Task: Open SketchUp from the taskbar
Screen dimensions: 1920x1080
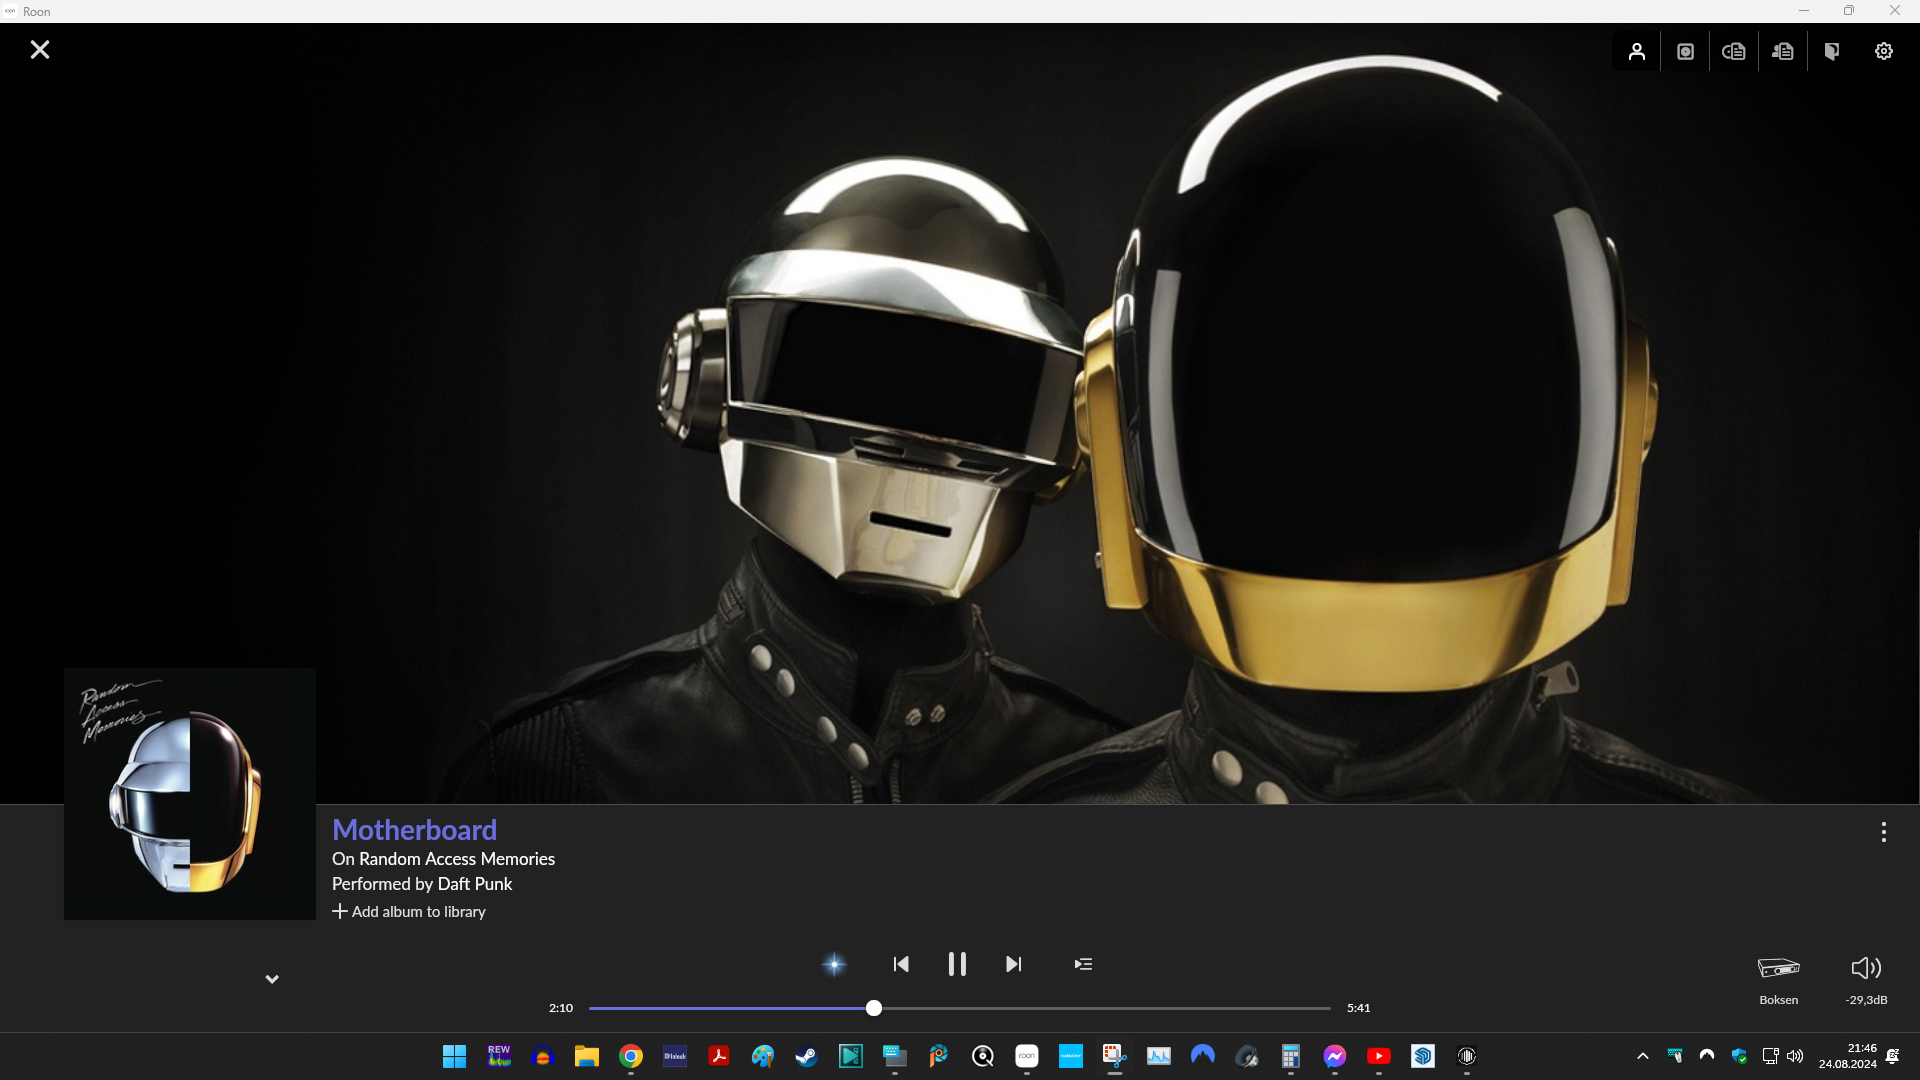Action: (x=1423, y=1056)
